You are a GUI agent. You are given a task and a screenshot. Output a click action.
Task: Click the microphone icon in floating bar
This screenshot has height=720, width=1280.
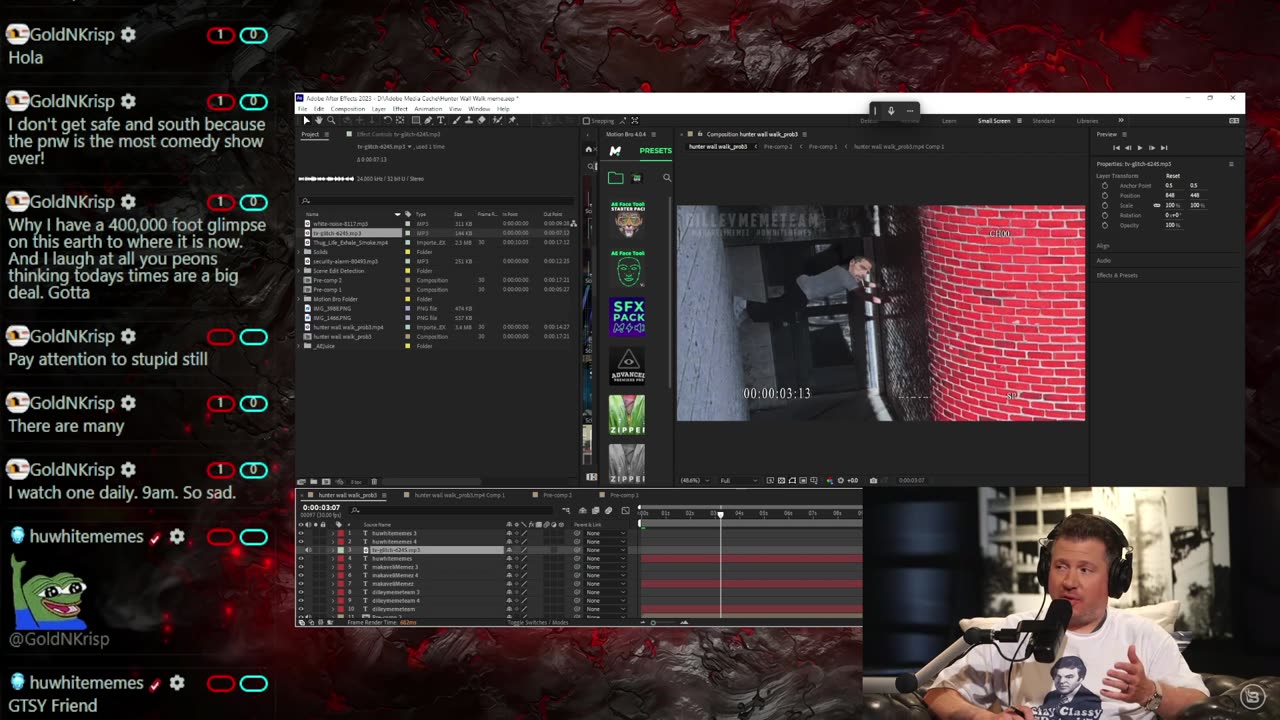(891, 111)
